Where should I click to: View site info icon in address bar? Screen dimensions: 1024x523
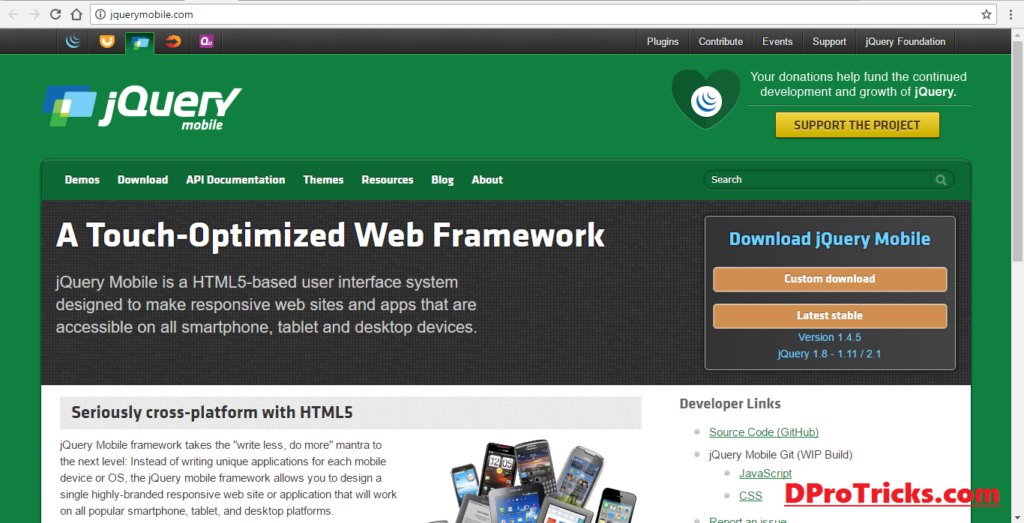pyautogui.click(x=100, y=14)
